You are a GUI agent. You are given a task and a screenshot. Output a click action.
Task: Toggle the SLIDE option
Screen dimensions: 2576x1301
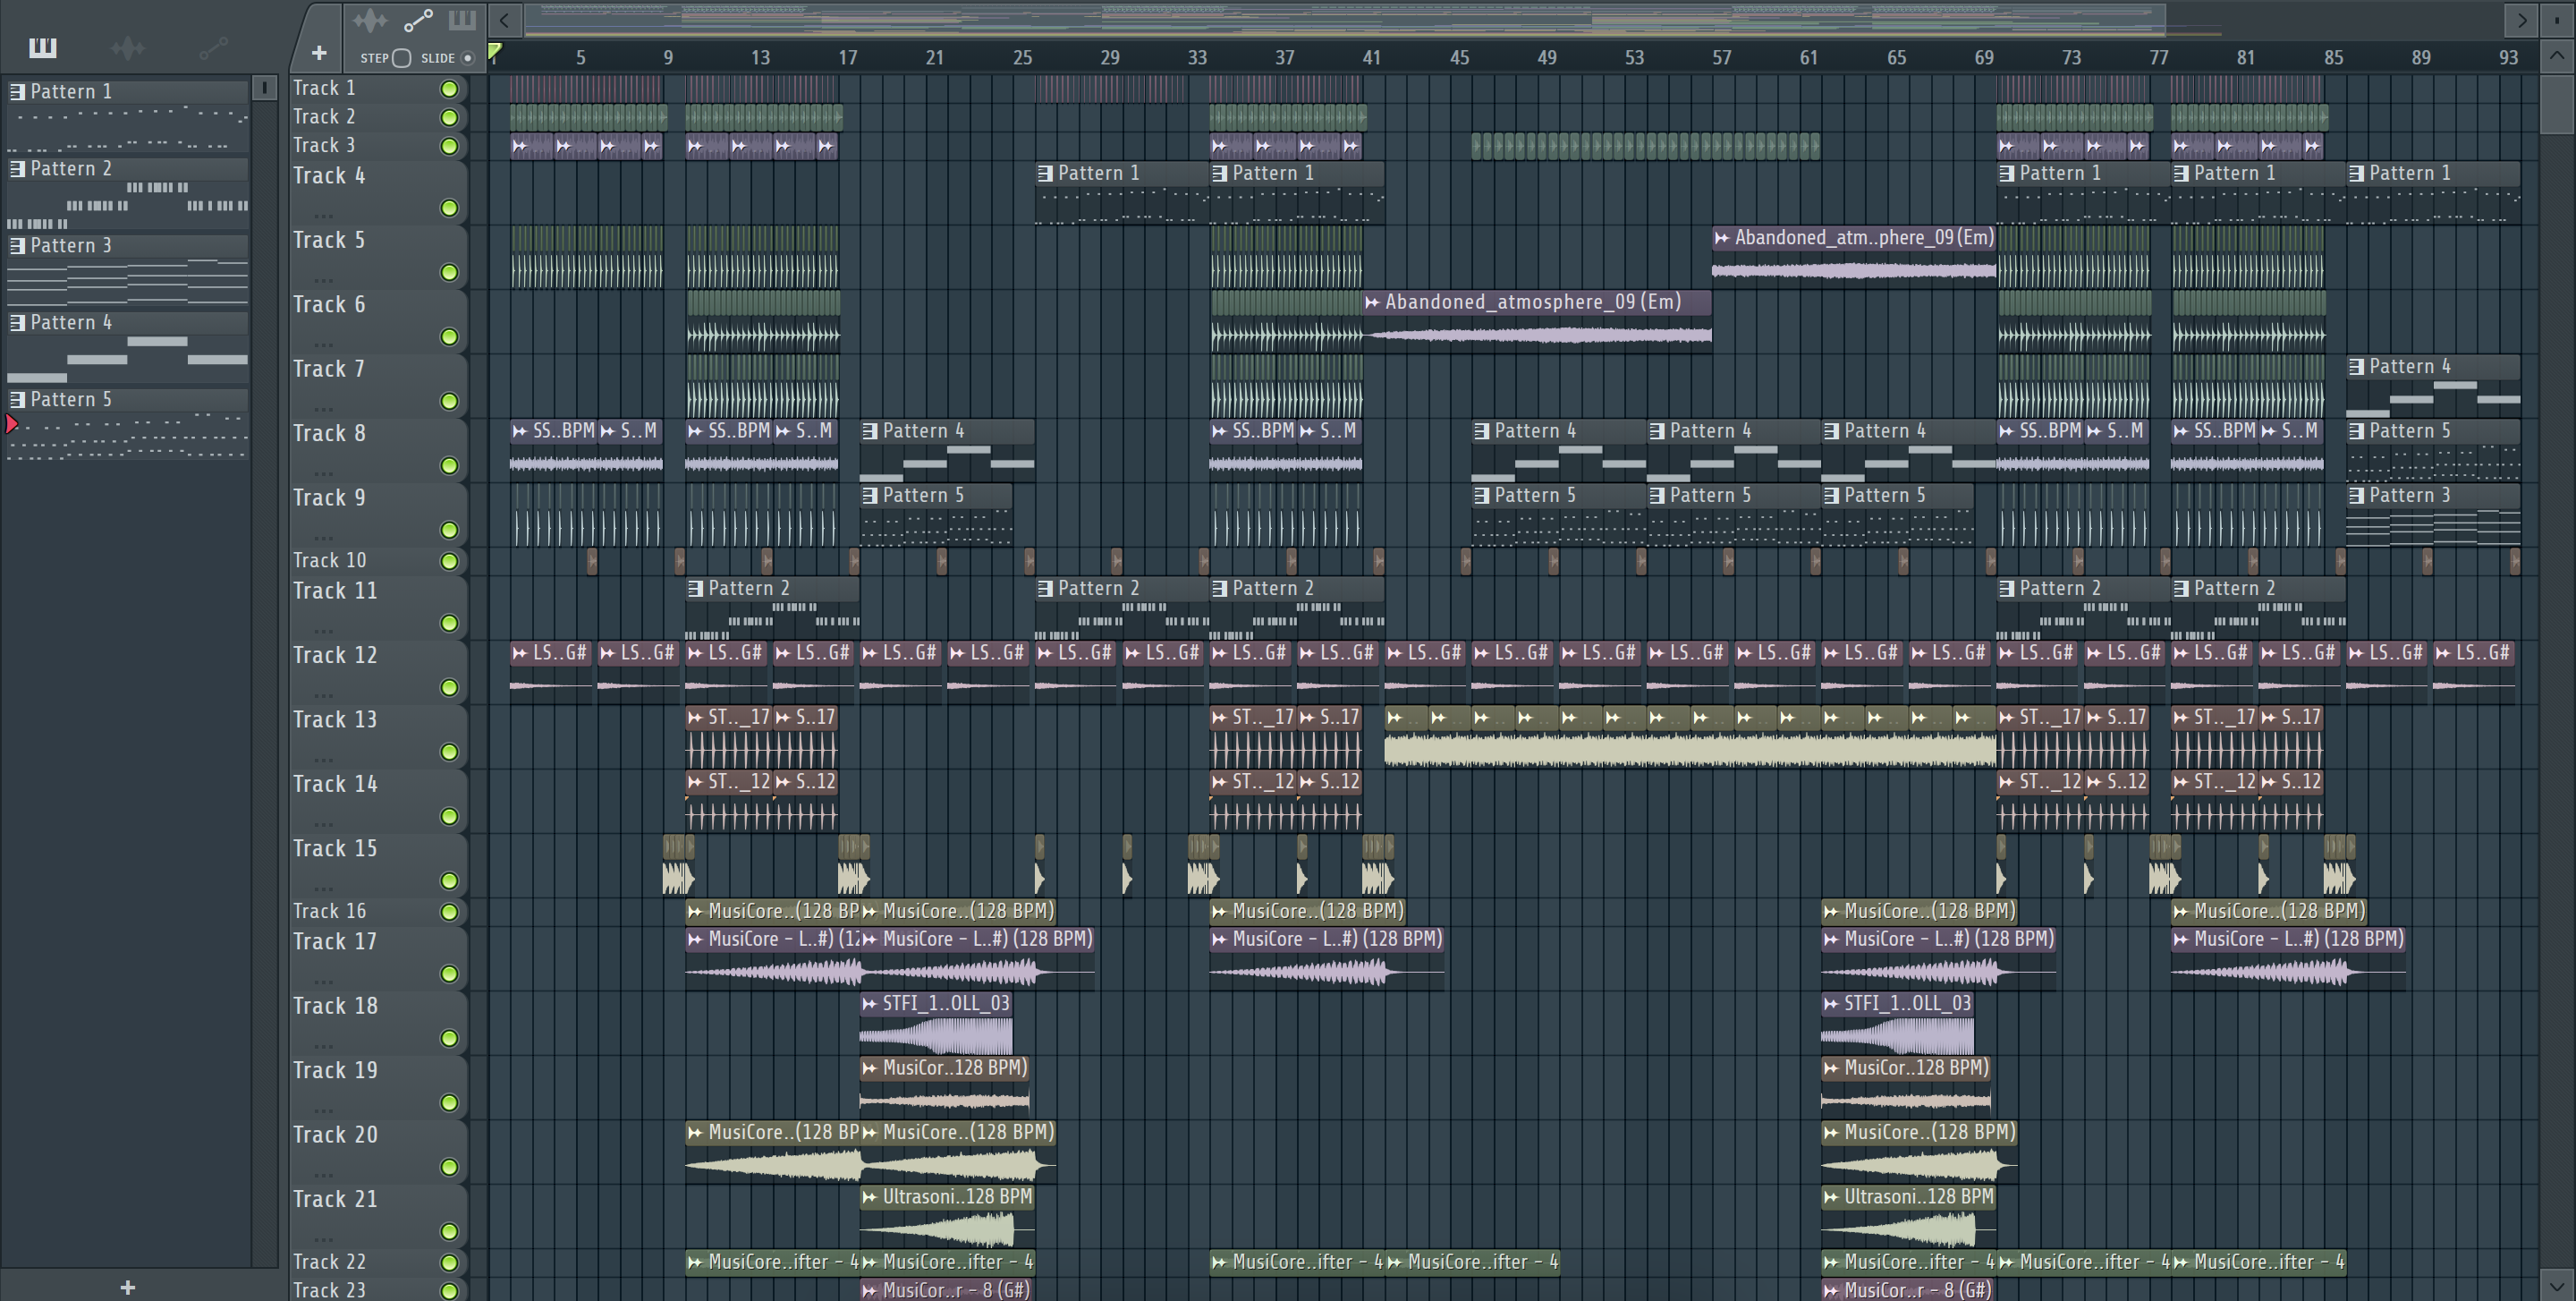pyautogui.click(x=467, y=58)
